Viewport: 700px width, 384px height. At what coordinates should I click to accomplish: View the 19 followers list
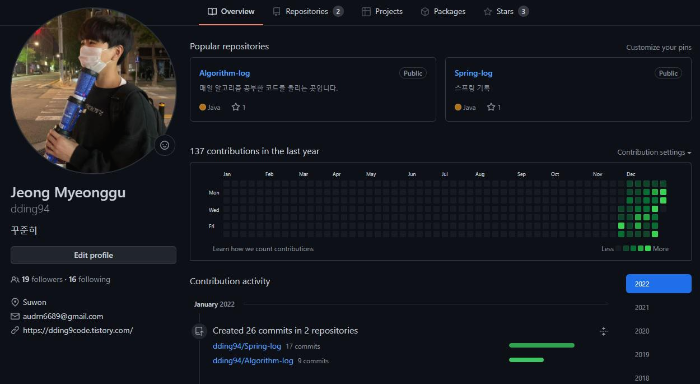click(42, 279)
